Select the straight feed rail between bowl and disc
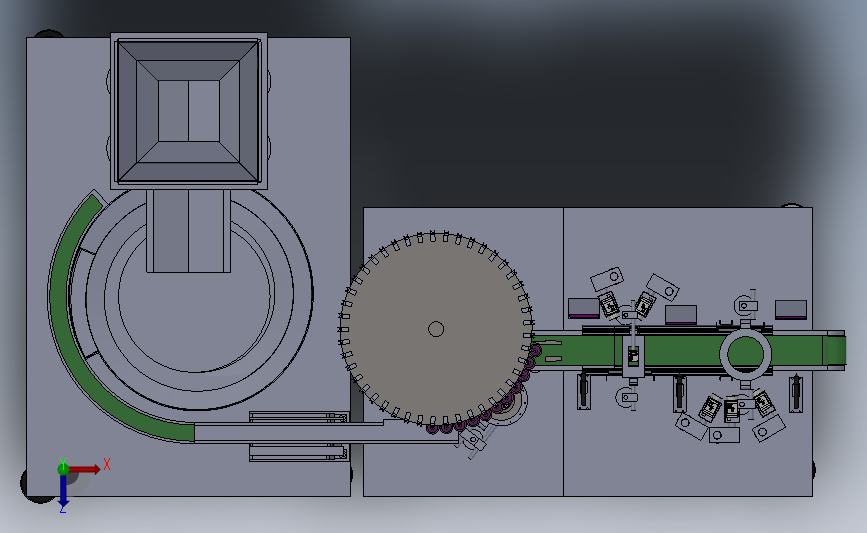 (x=326, y=433)
